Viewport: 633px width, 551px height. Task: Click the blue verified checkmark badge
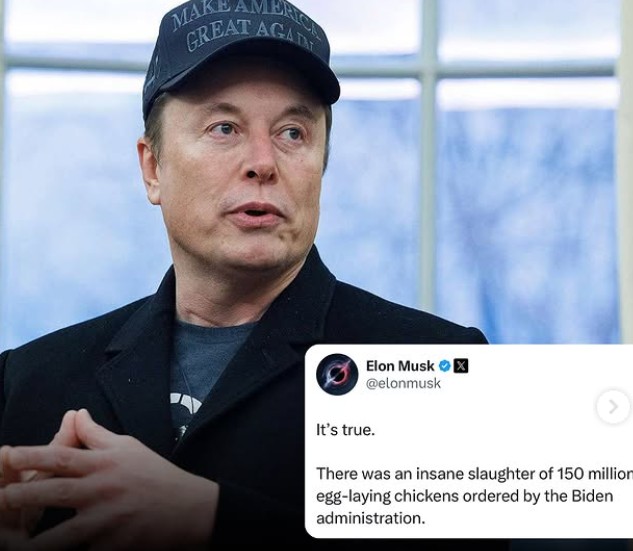(x=444, y=366)
